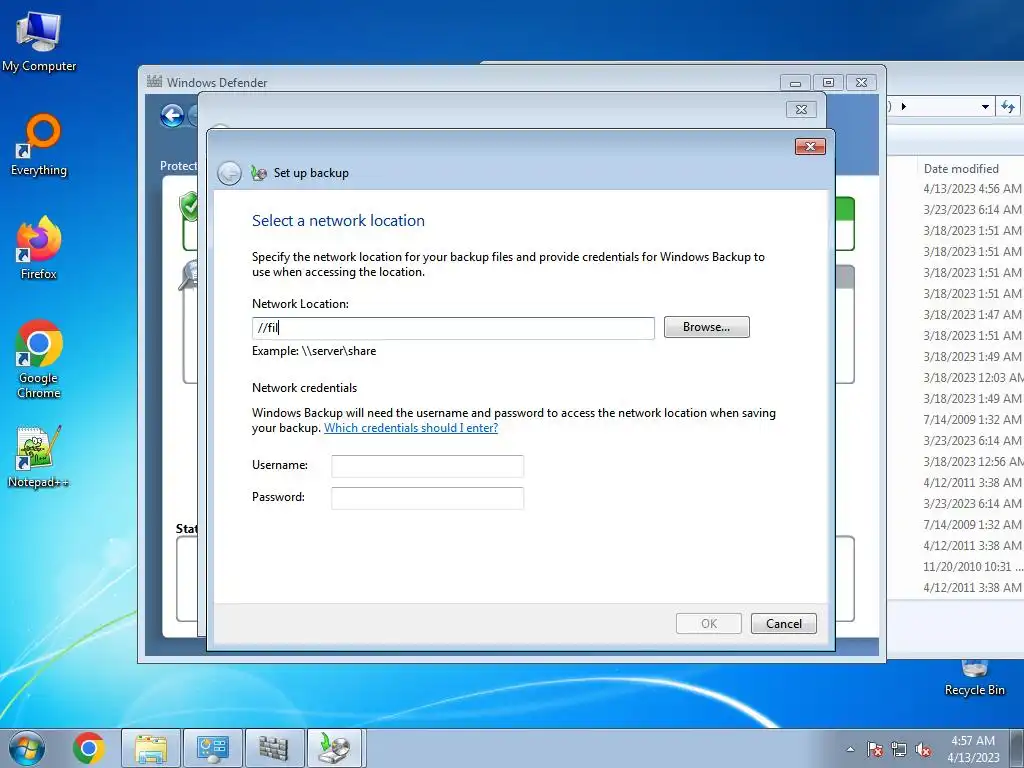Open the Recycle Bin

coord(974,679)
